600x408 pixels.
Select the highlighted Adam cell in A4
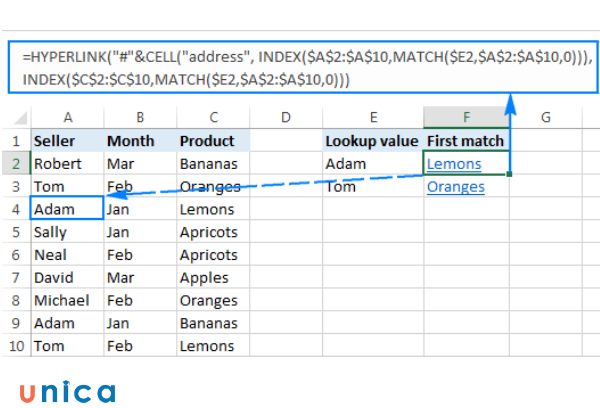[66, 210]
